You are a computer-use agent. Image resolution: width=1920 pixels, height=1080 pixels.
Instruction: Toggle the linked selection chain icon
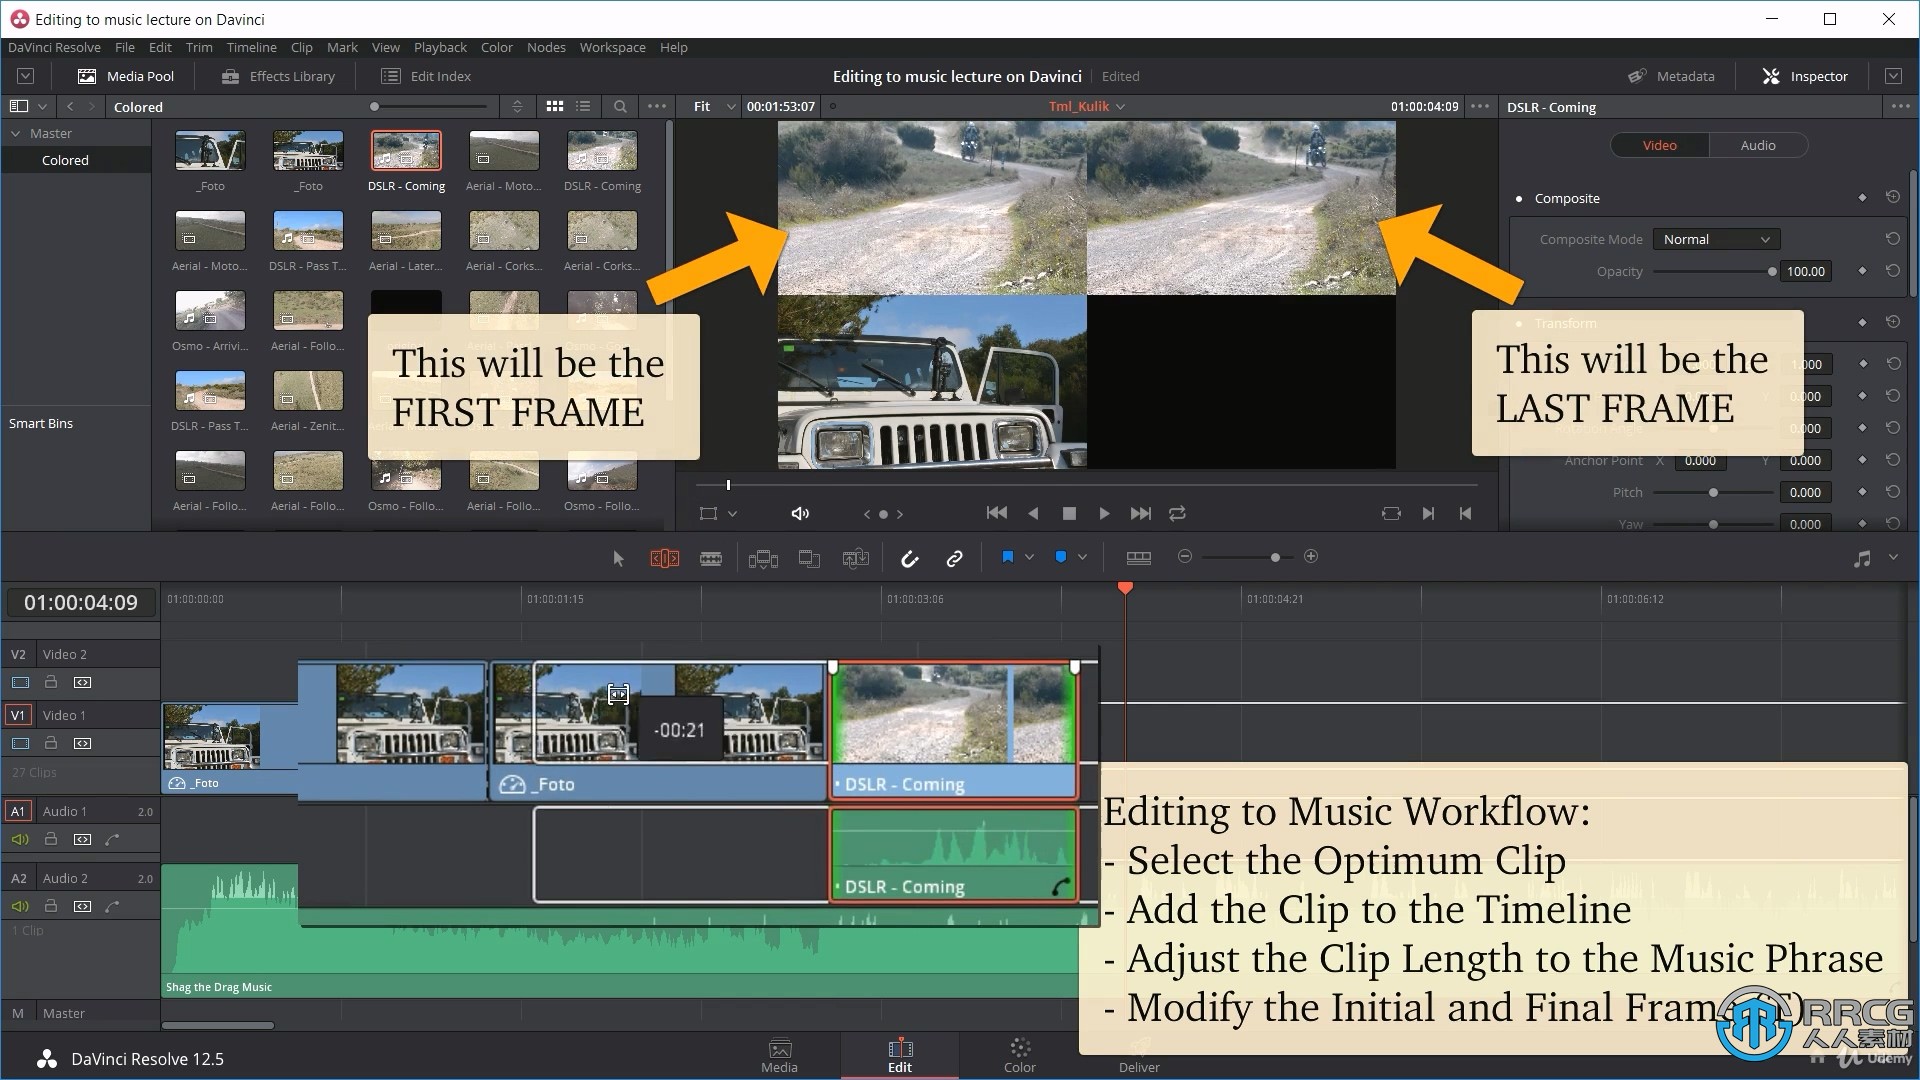pyautogui.click(x=955, y=558)
